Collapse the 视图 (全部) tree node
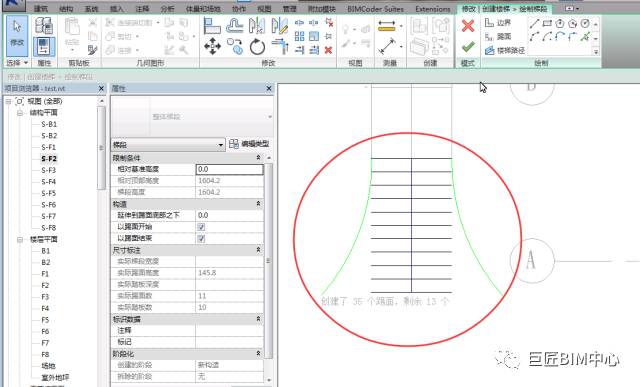Image resolution: width=640 pixels, height=387 pixels. pyautogui.click(x=8, y=101)
